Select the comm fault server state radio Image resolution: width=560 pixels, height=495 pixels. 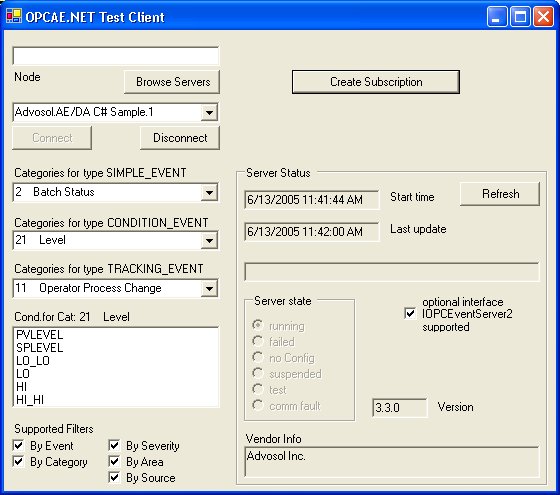(x=258, y=405)
